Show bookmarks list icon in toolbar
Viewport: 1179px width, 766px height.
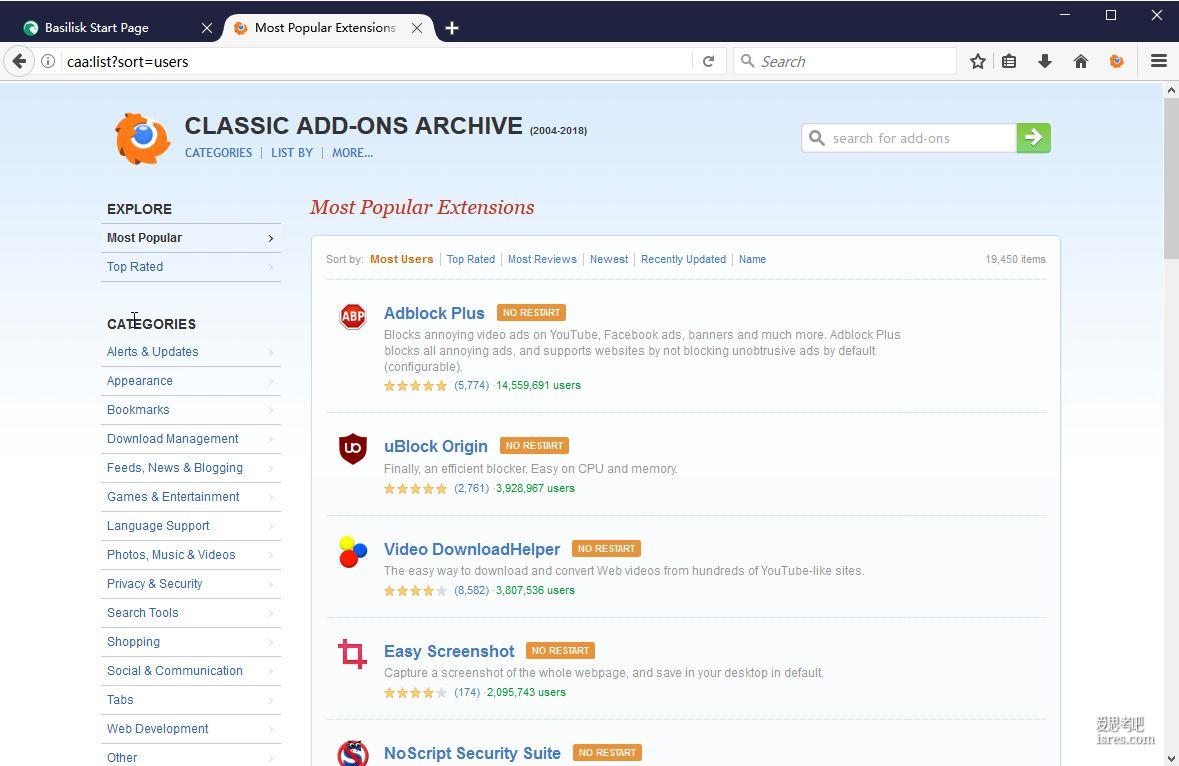[x=1009, y=62]
